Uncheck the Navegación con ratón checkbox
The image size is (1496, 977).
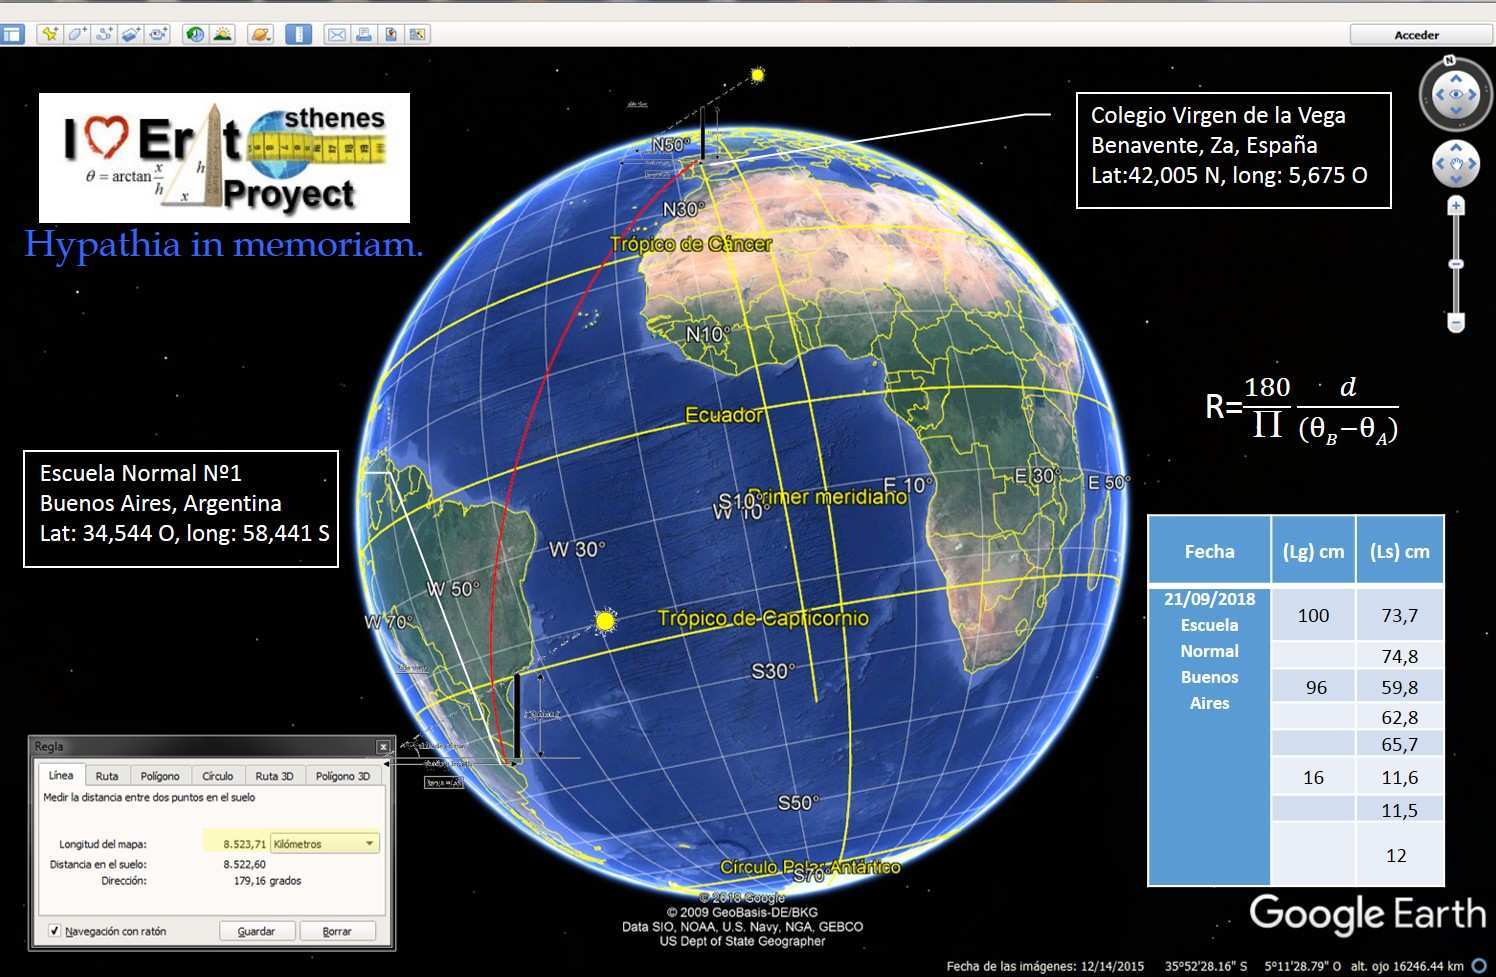tap(55, 931)
